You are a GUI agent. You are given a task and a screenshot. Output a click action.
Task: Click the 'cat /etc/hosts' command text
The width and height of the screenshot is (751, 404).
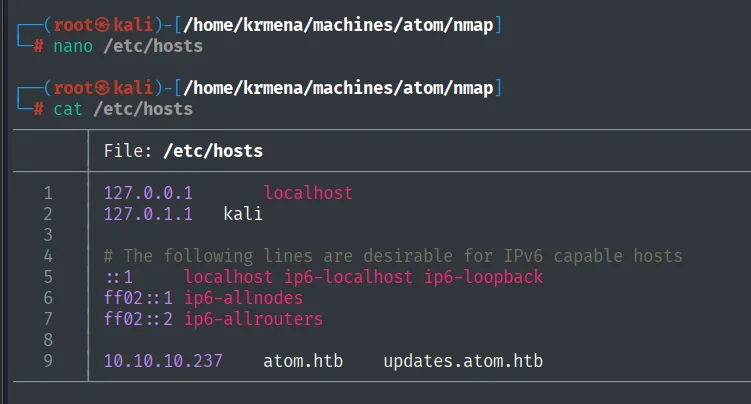pyautogui.click(x=123, y=109)
